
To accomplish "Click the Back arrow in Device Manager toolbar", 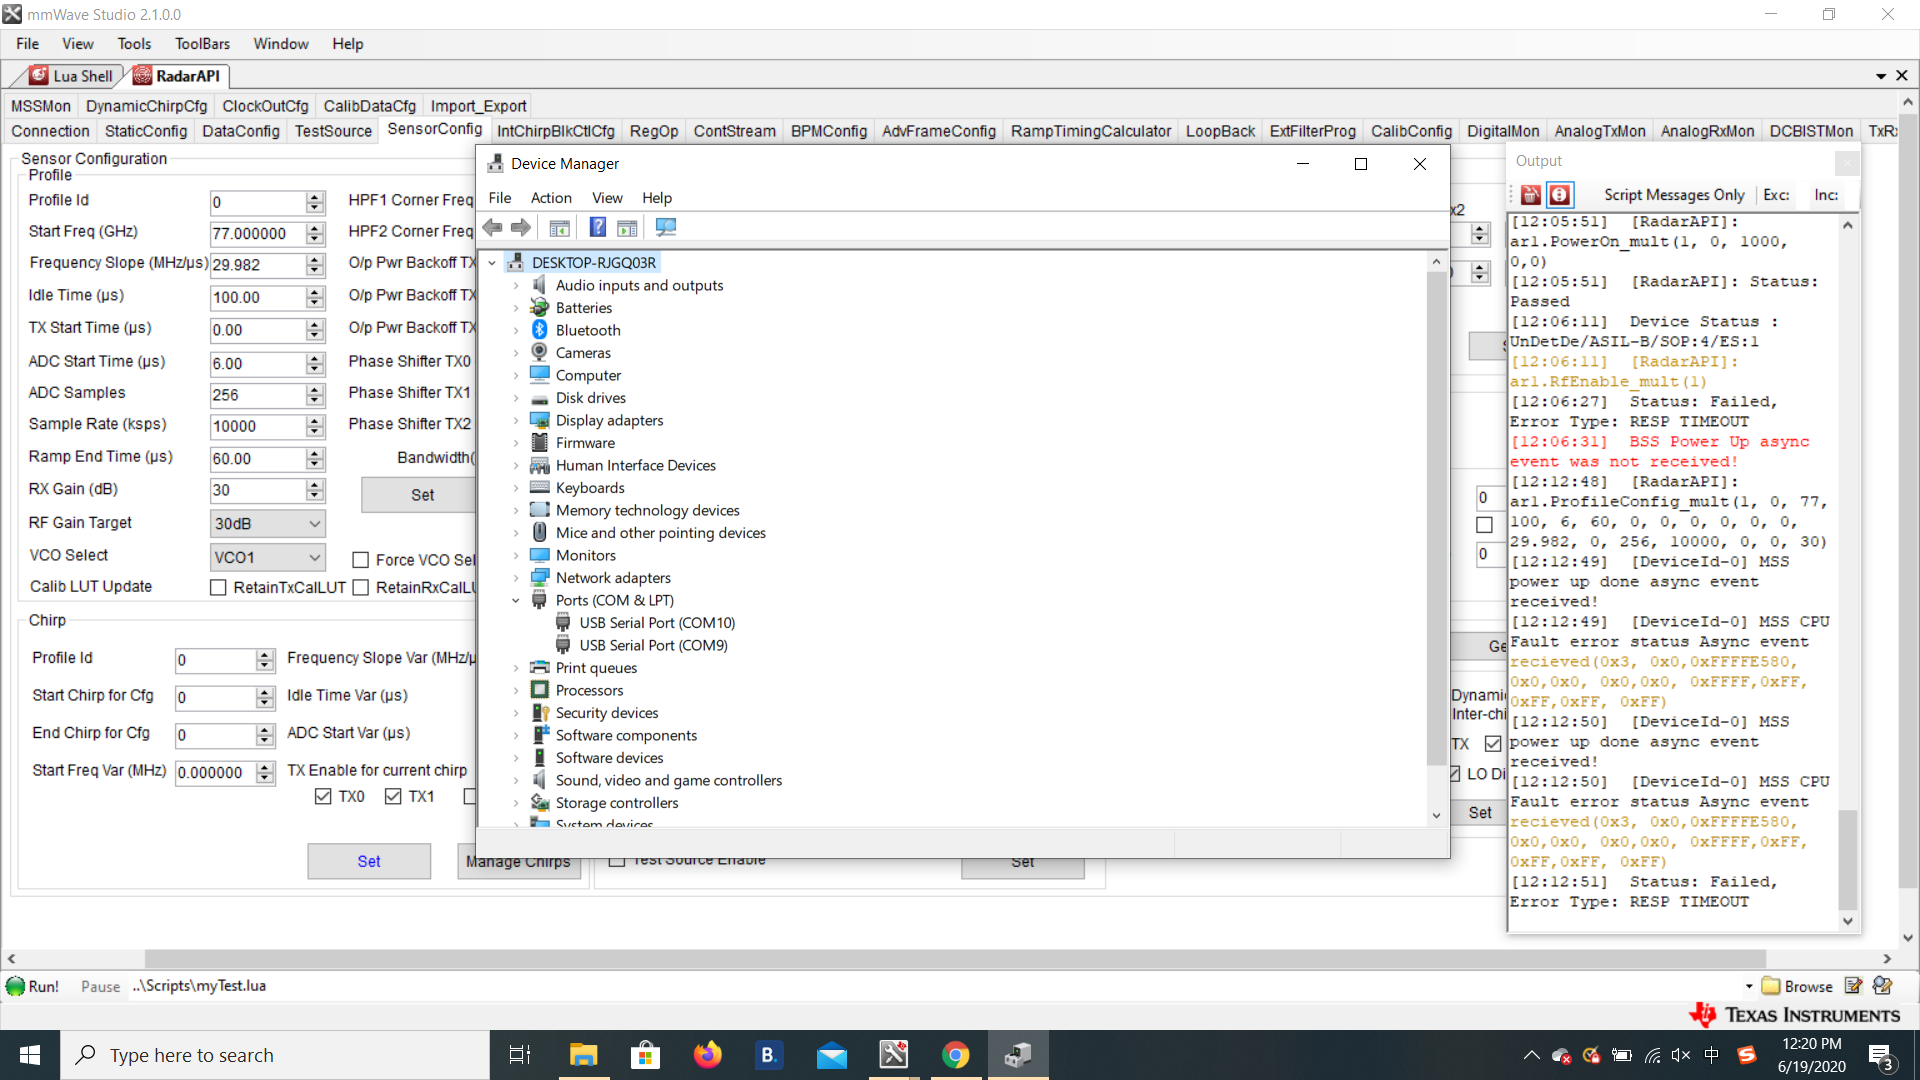I will [x=492, y=228].
